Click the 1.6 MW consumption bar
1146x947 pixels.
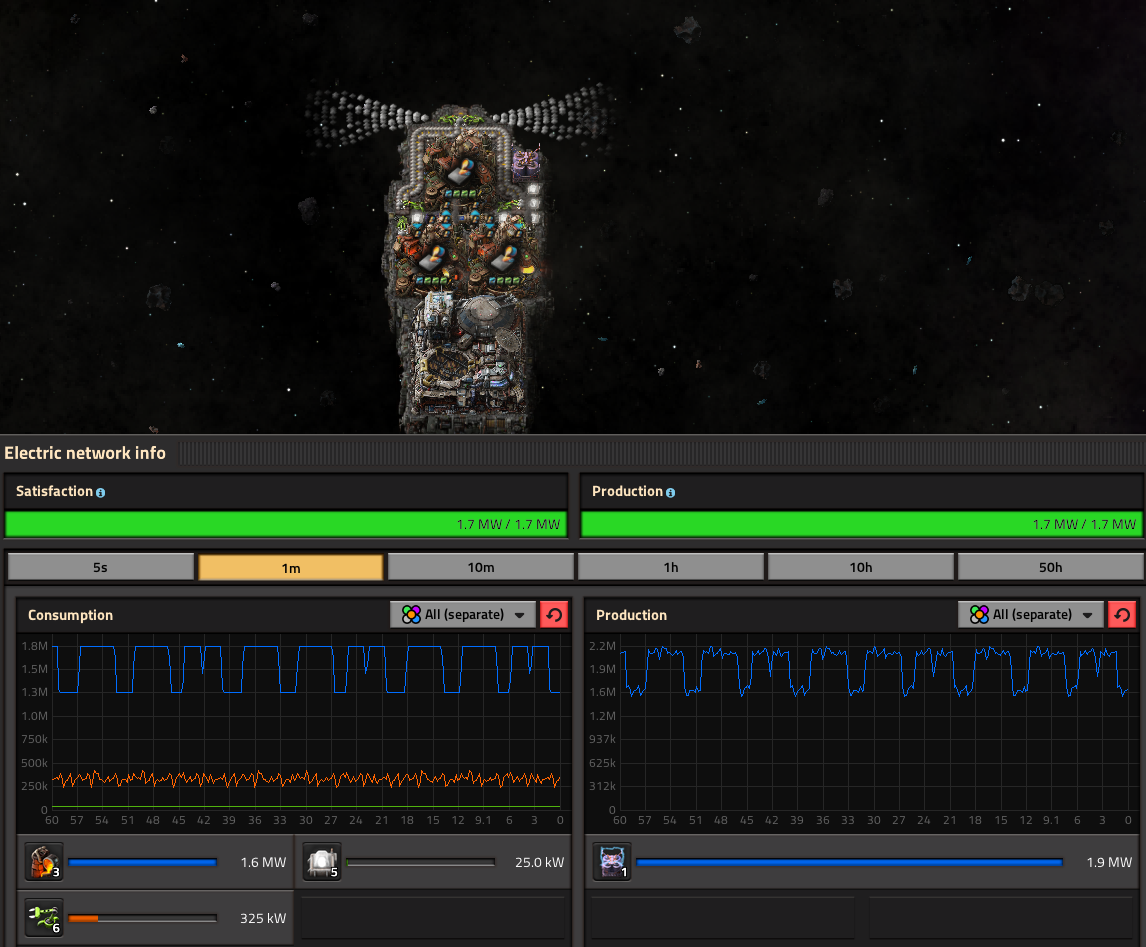click(x=143, y=862)
